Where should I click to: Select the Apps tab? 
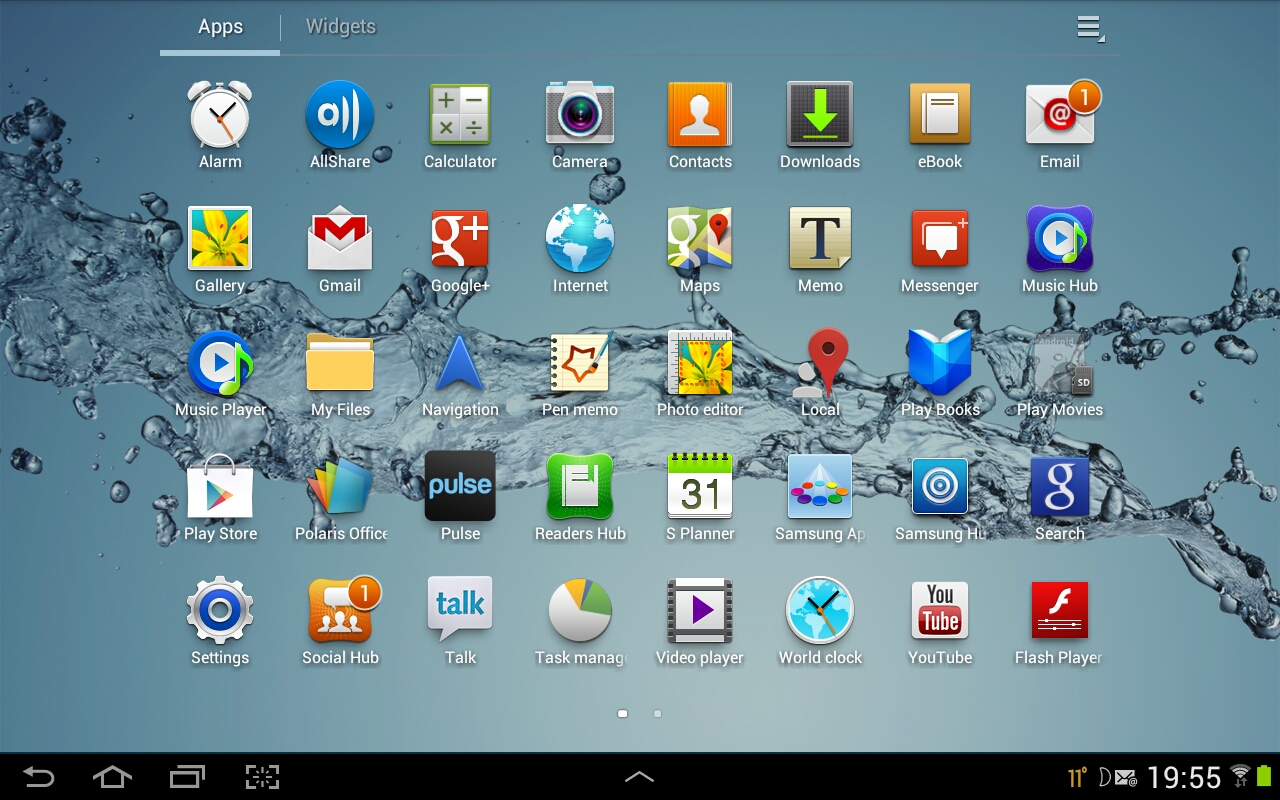coord(220,27)
